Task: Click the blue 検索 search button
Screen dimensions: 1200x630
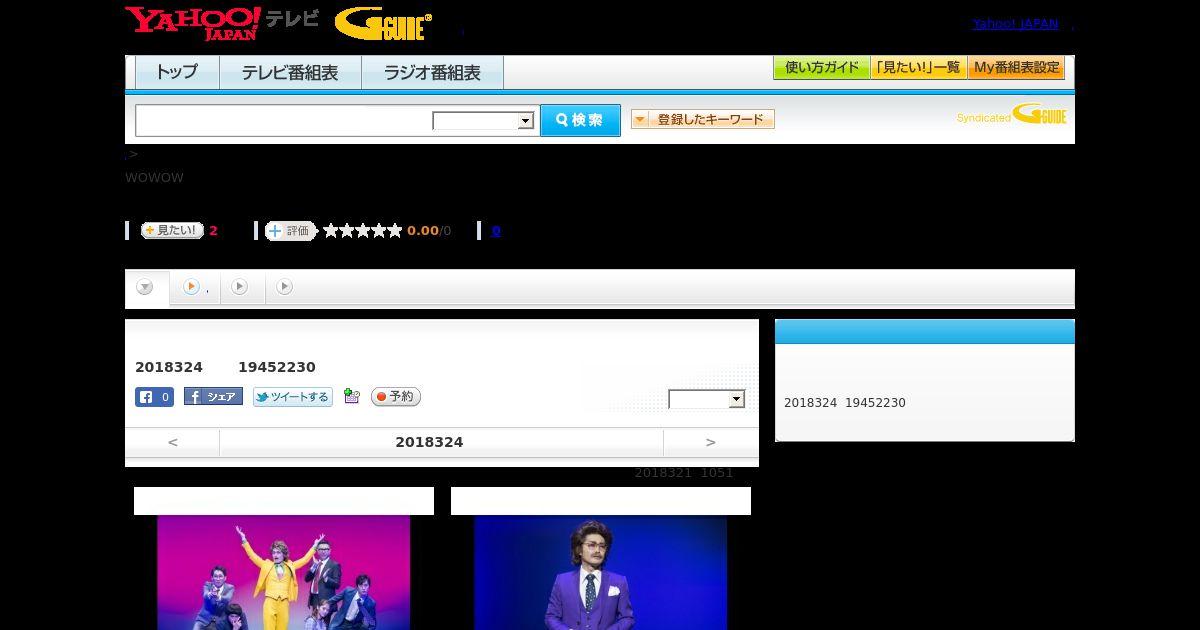Action: (580, 120)
